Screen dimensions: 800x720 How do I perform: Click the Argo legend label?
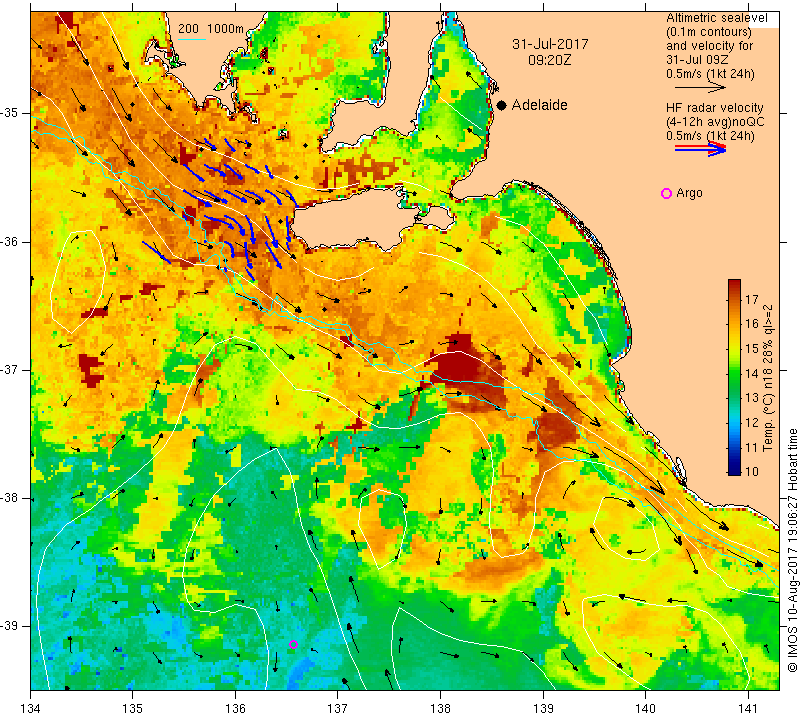click(x=689, y=193)
